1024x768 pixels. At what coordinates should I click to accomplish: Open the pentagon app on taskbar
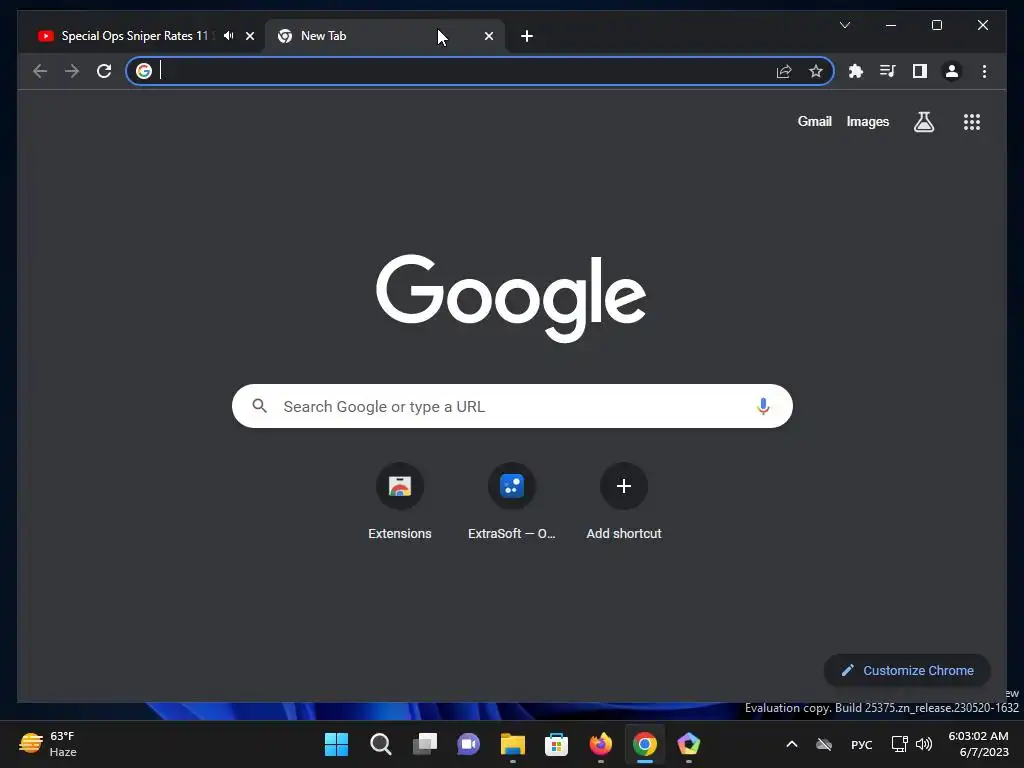[x=688, y=744]
